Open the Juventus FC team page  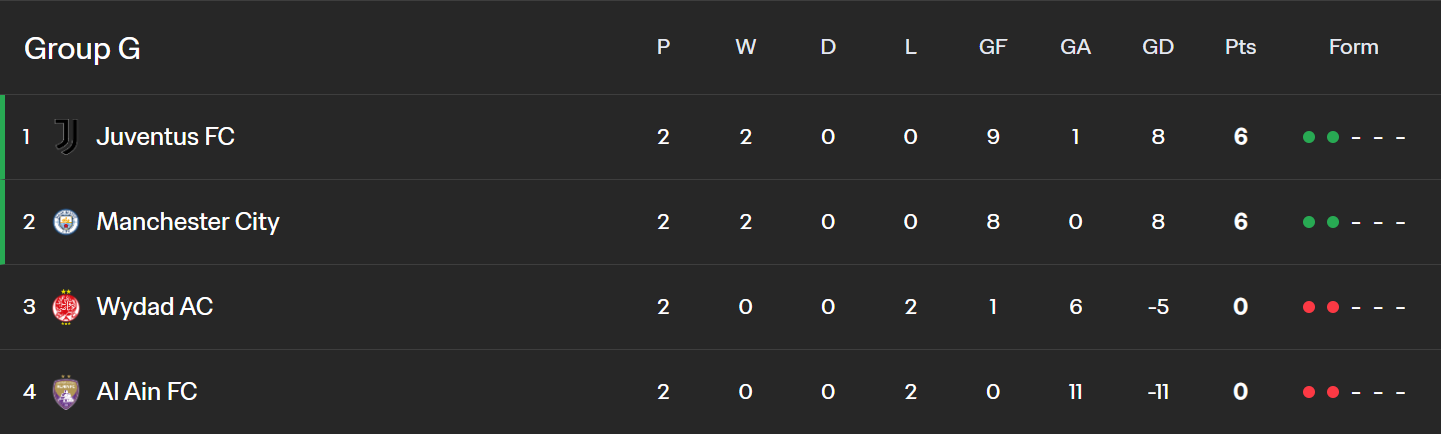tap(165, 137)
